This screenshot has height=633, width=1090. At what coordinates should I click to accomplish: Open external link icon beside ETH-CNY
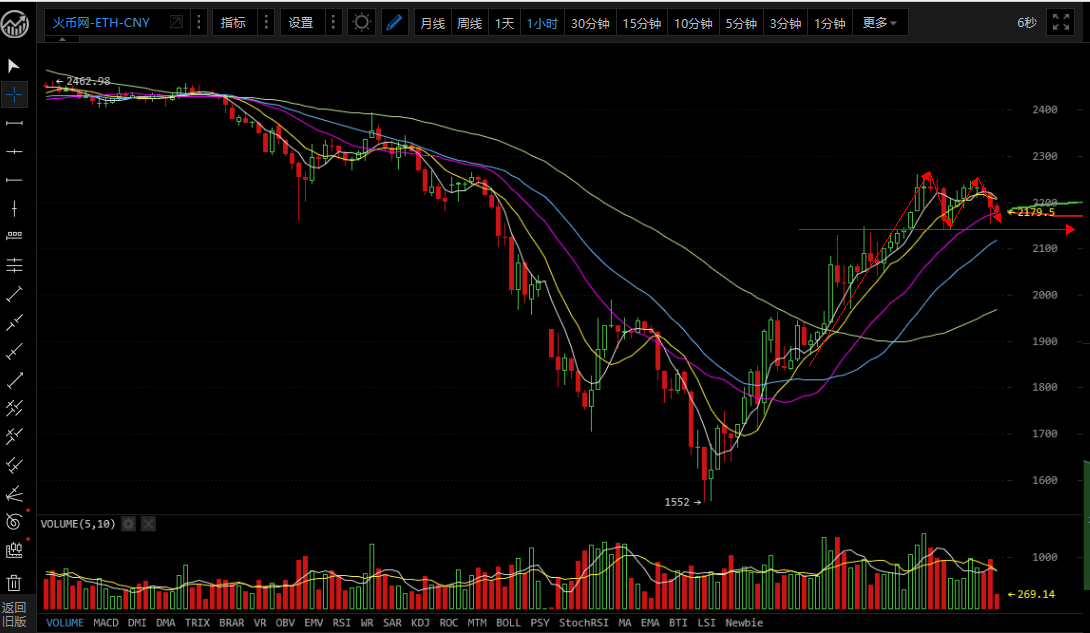[176, 22]
